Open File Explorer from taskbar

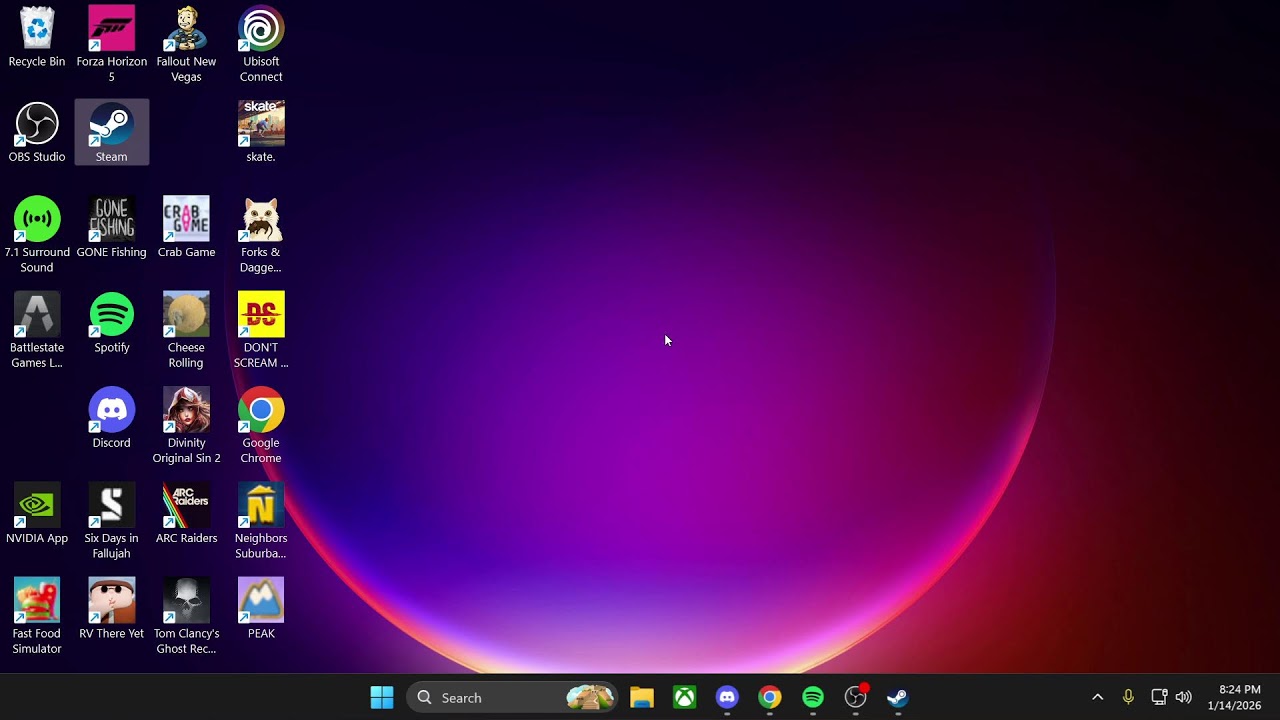click(x=642, y=697)
